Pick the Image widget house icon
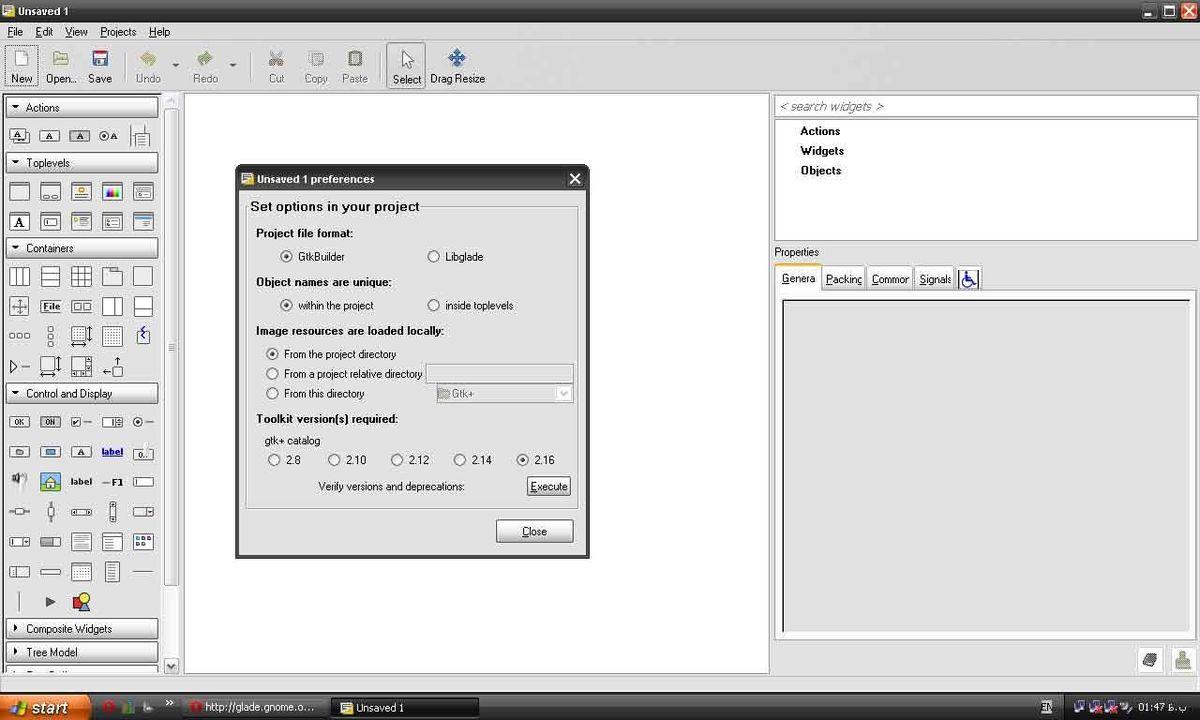Screen dimensions: 1200x720 [50, 482]
